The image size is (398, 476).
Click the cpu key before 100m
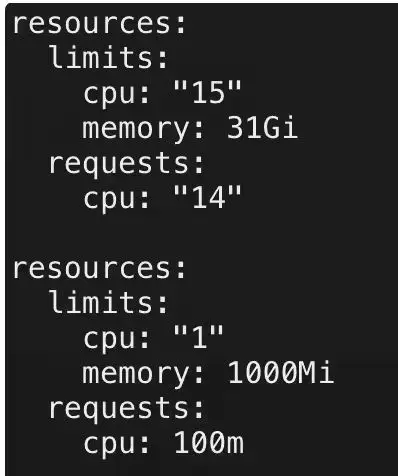116,445
